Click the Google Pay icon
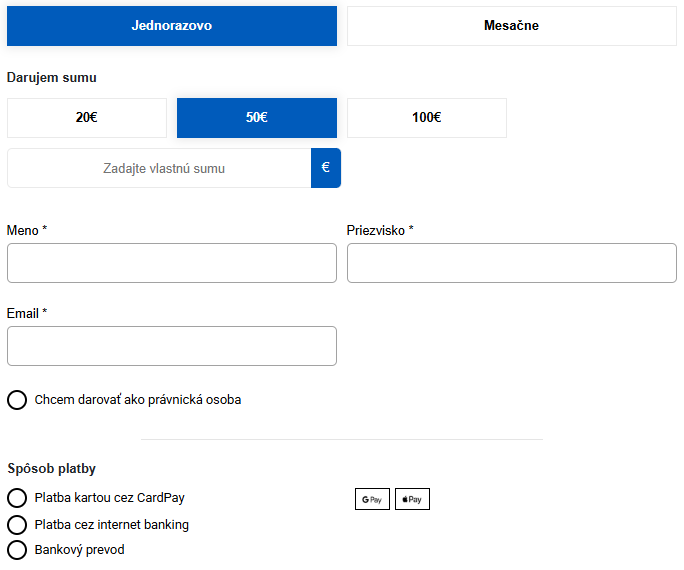684x570 pixels. pyautogui.click(x=372, y=499)
